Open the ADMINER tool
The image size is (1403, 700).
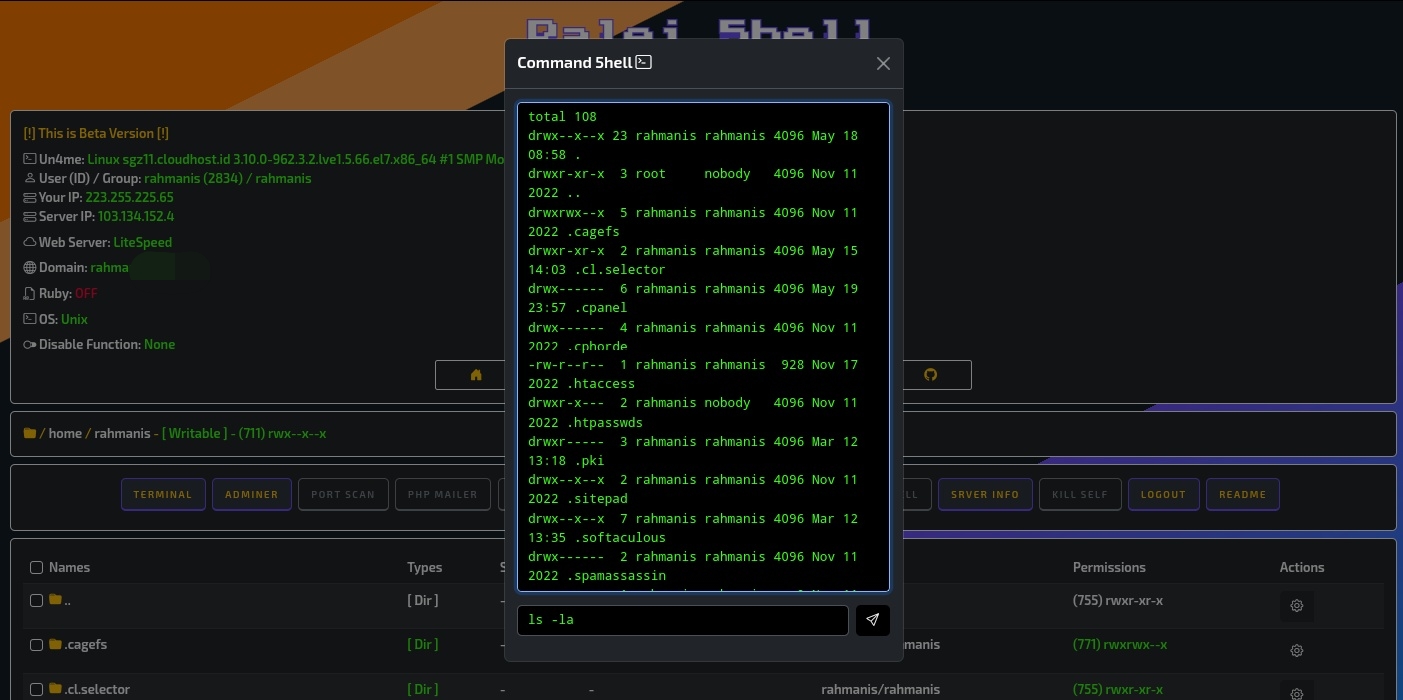[x=252, y=494]
